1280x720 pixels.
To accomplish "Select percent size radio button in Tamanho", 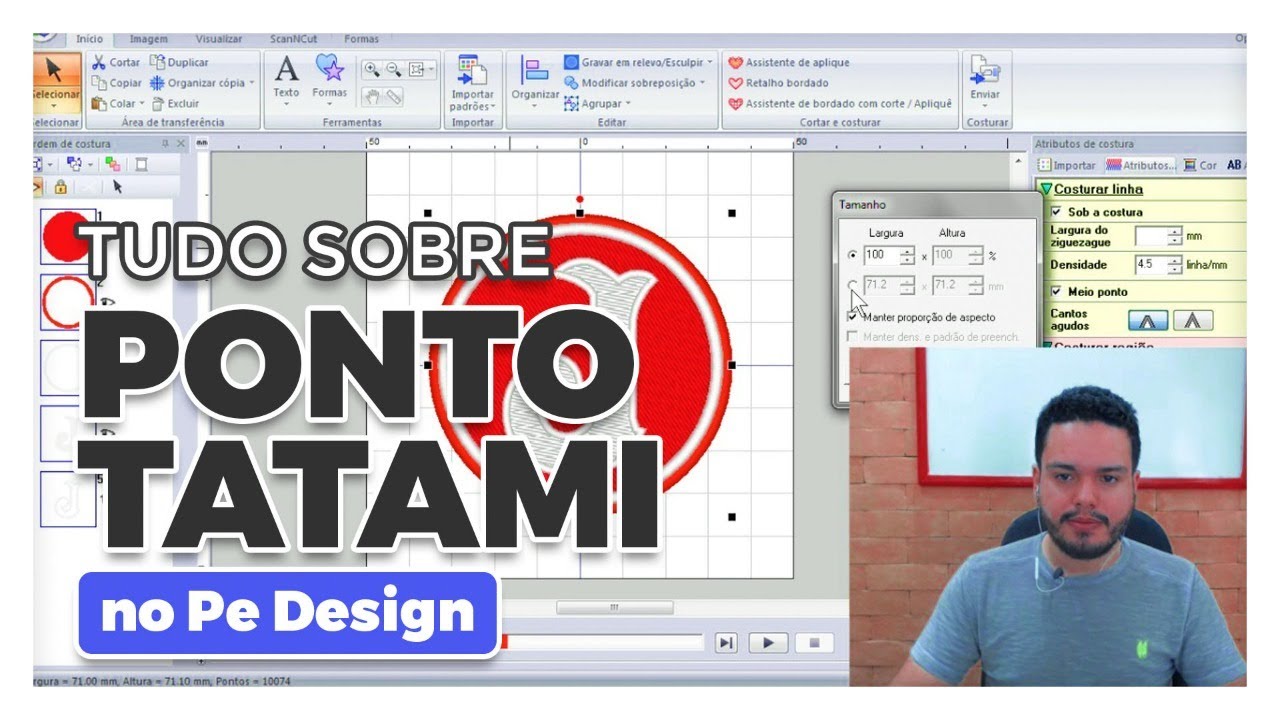I will pos(852,255).
